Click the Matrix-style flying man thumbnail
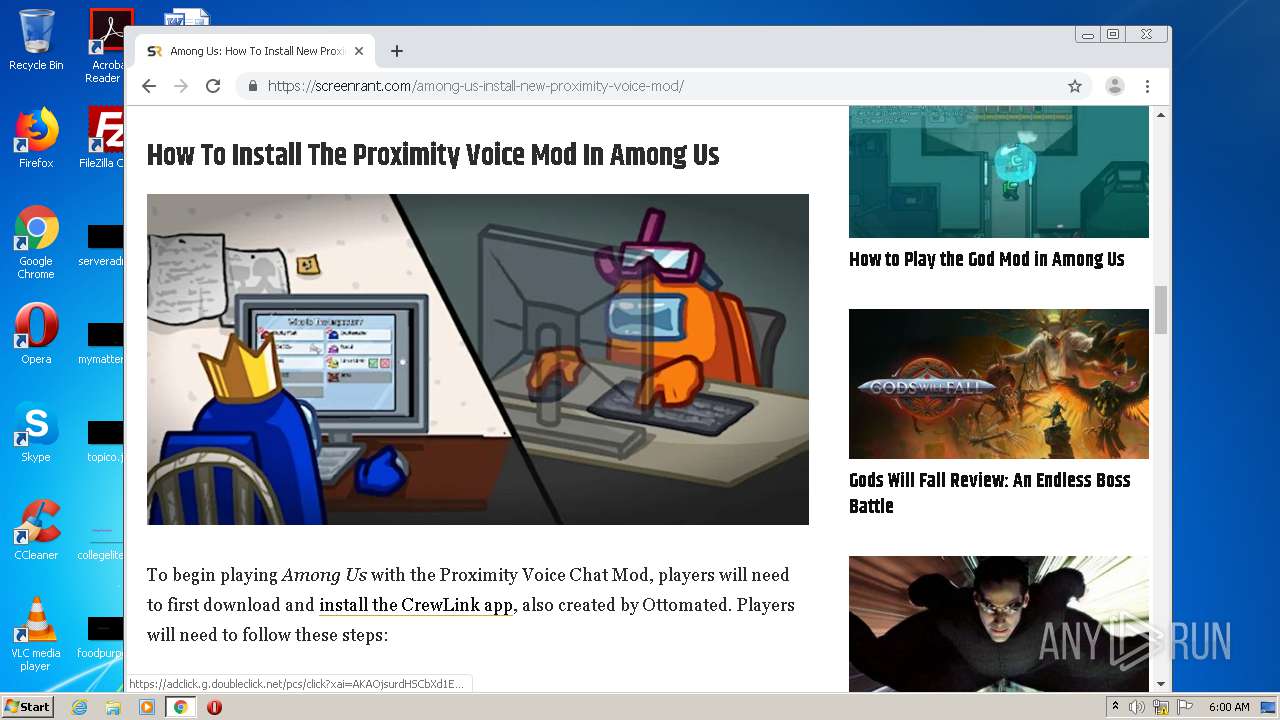This screenshot has height=720, width=1280. 999,623
